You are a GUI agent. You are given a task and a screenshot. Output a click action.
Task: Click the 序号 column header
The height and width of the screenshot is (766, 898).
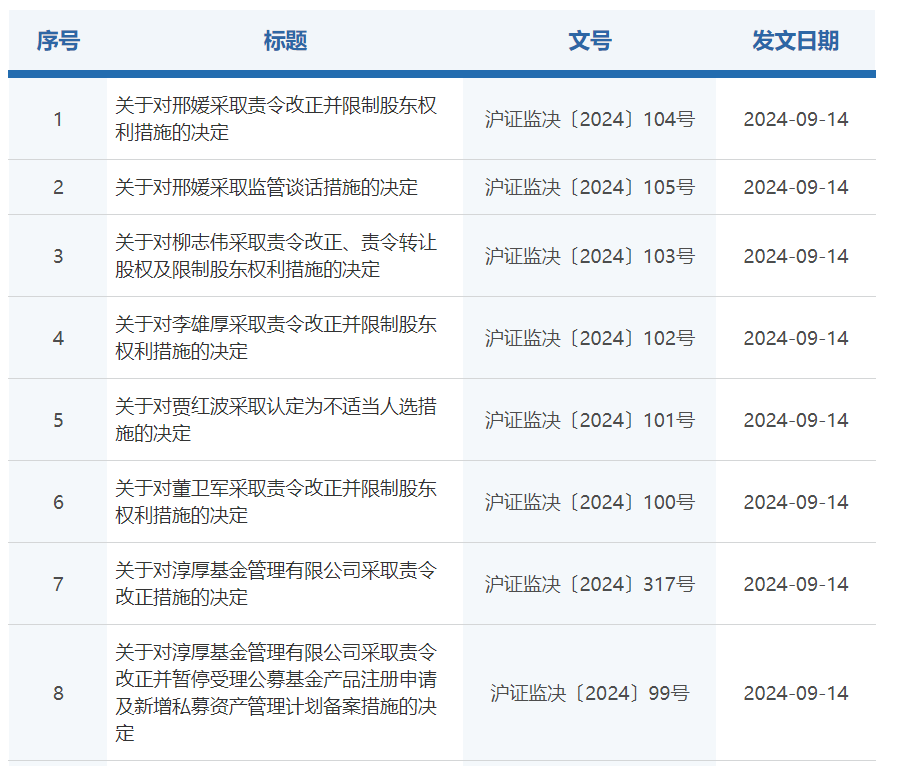(58, 41)
